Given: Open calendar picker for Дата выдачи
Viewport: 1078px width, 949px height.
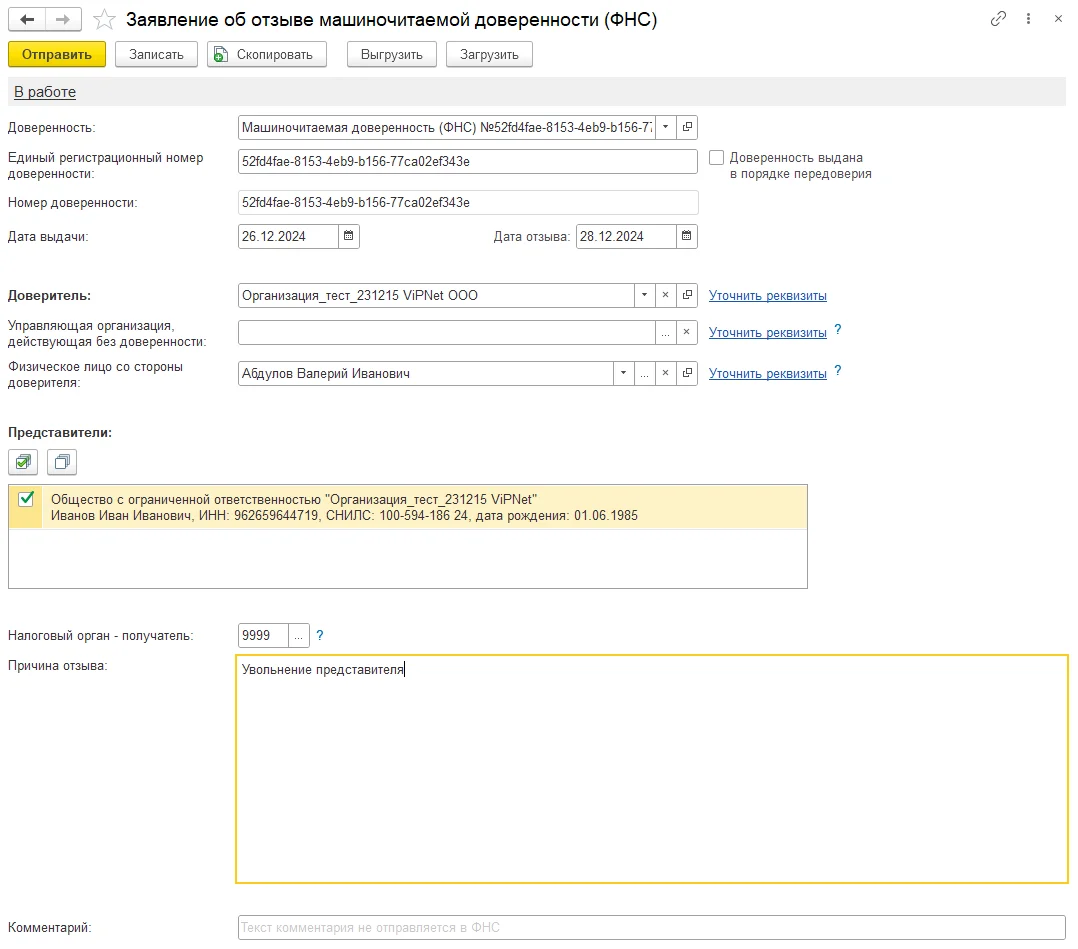Looking at the screenshot, I should [349, 236].
